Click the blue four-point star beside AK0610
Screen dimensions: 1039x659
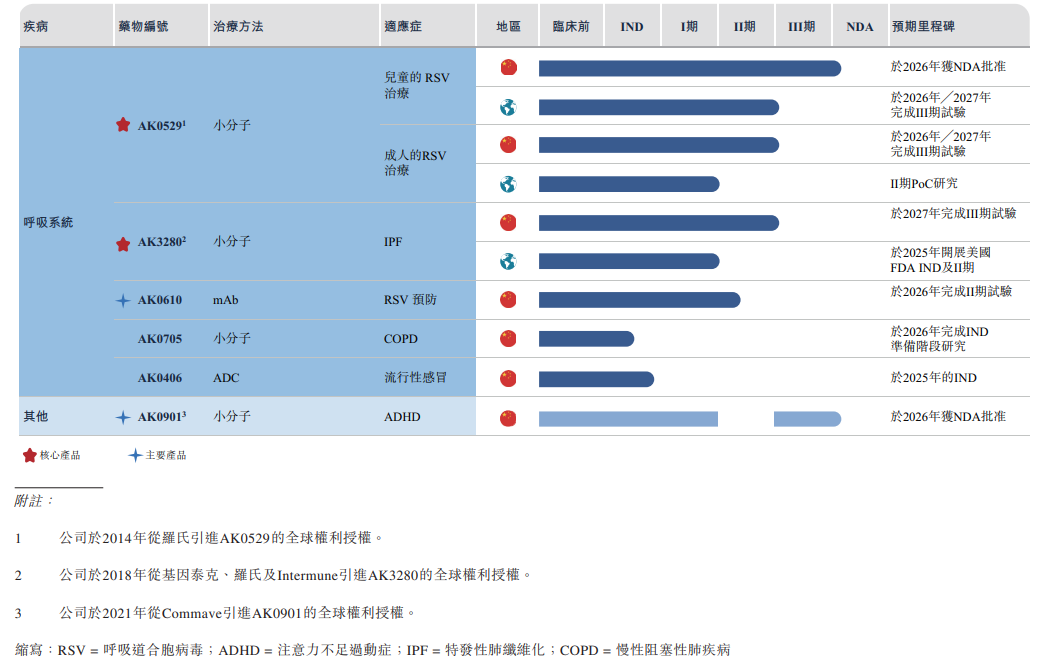123,301
